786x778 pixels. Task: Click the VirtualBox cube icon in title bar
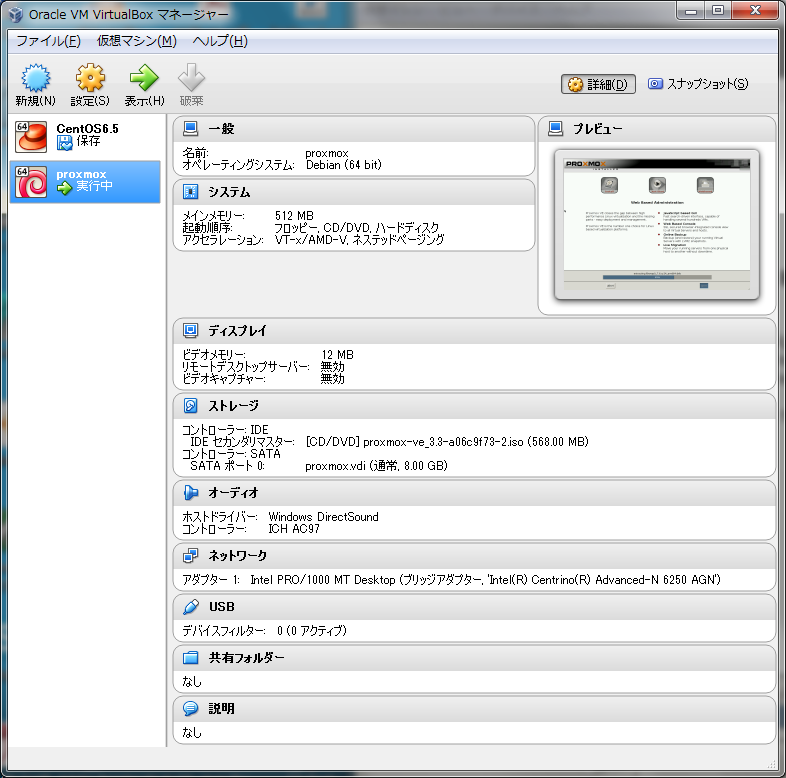pos(16,14)
